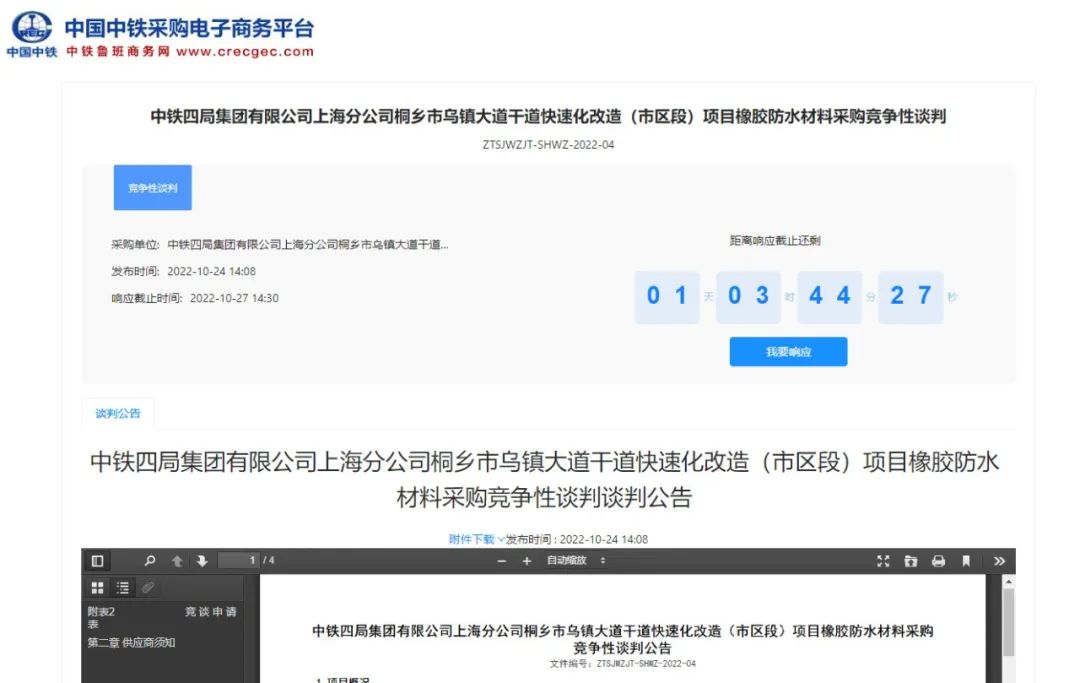This screenshot has height=683, width=1080.
Task: Go to the previous PDF page
Action: [x=177, y=561]
